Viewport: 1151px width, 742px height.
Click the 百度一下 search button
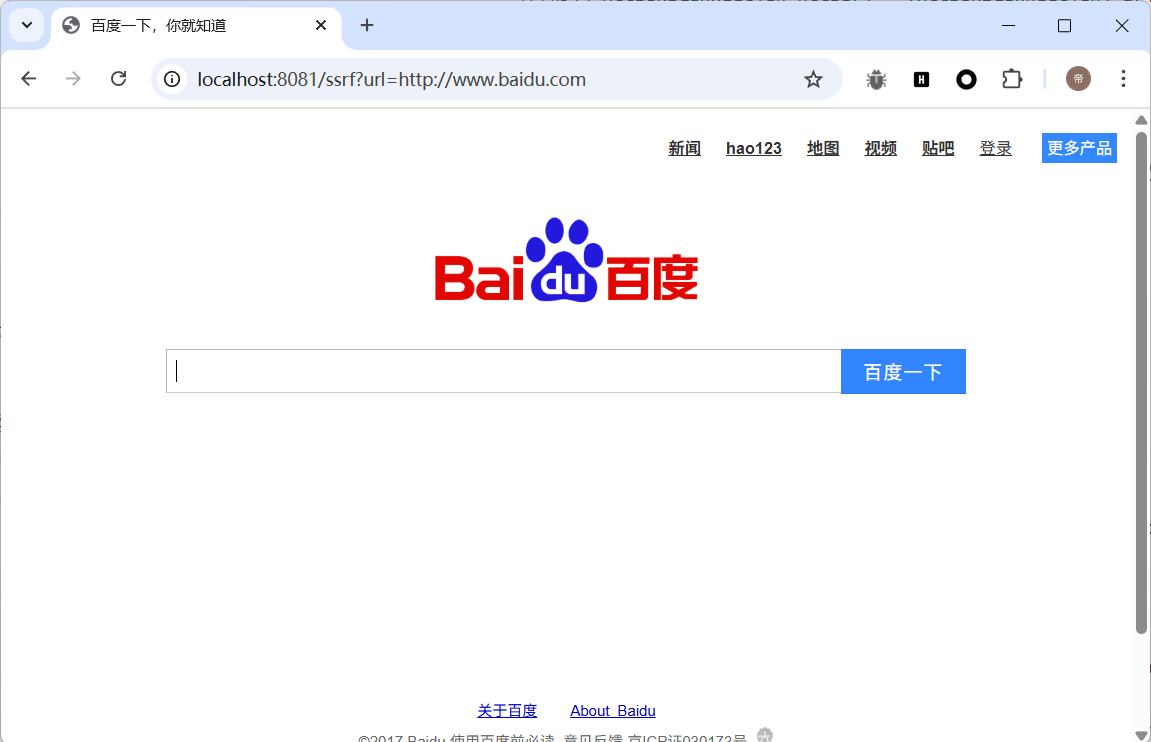(903, 372)
